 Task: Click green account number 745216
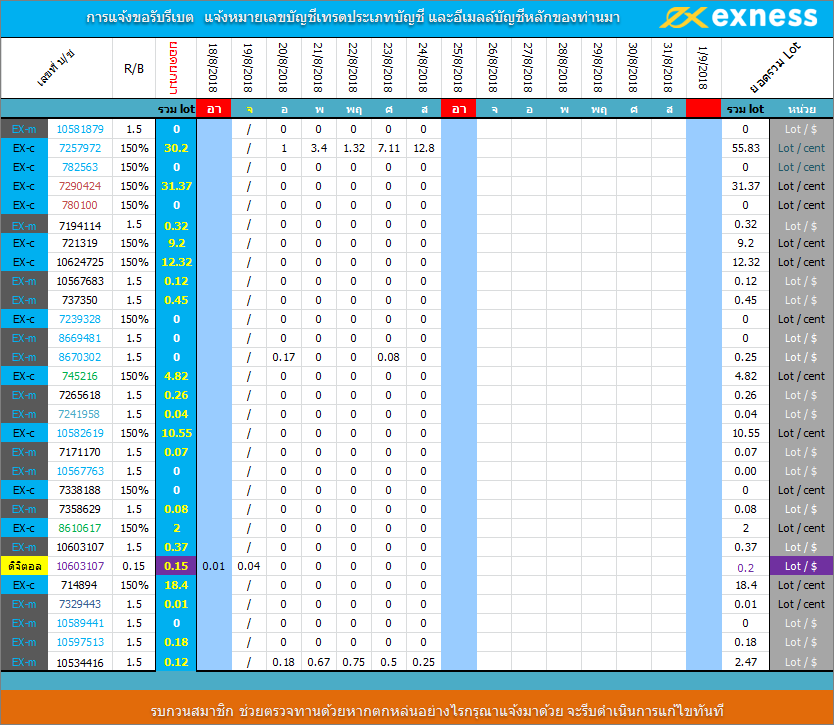pyautogui.click(x=80, y=377)
